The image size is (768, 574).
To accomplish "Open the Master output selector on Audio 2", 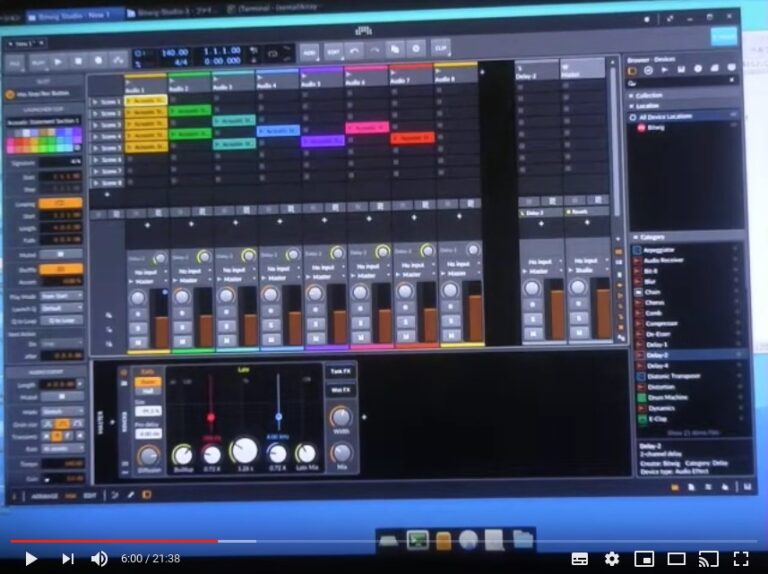I will coord(192,280).
